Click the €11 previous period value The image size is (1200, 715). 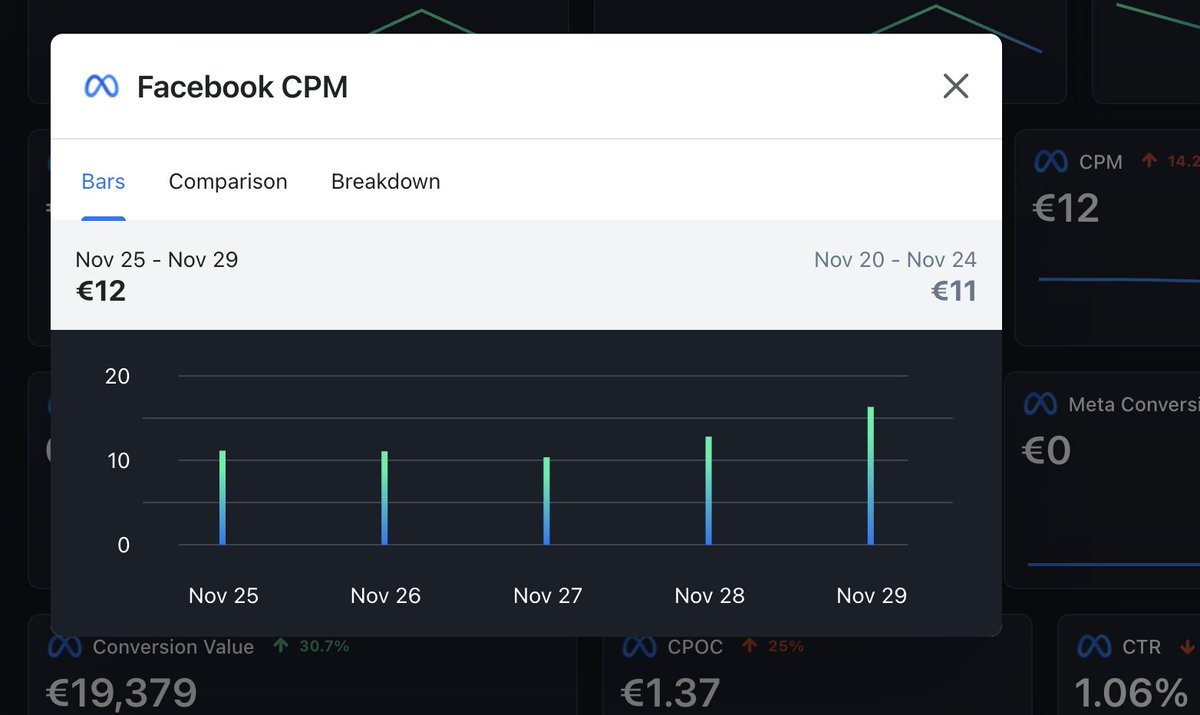(954, 291)
